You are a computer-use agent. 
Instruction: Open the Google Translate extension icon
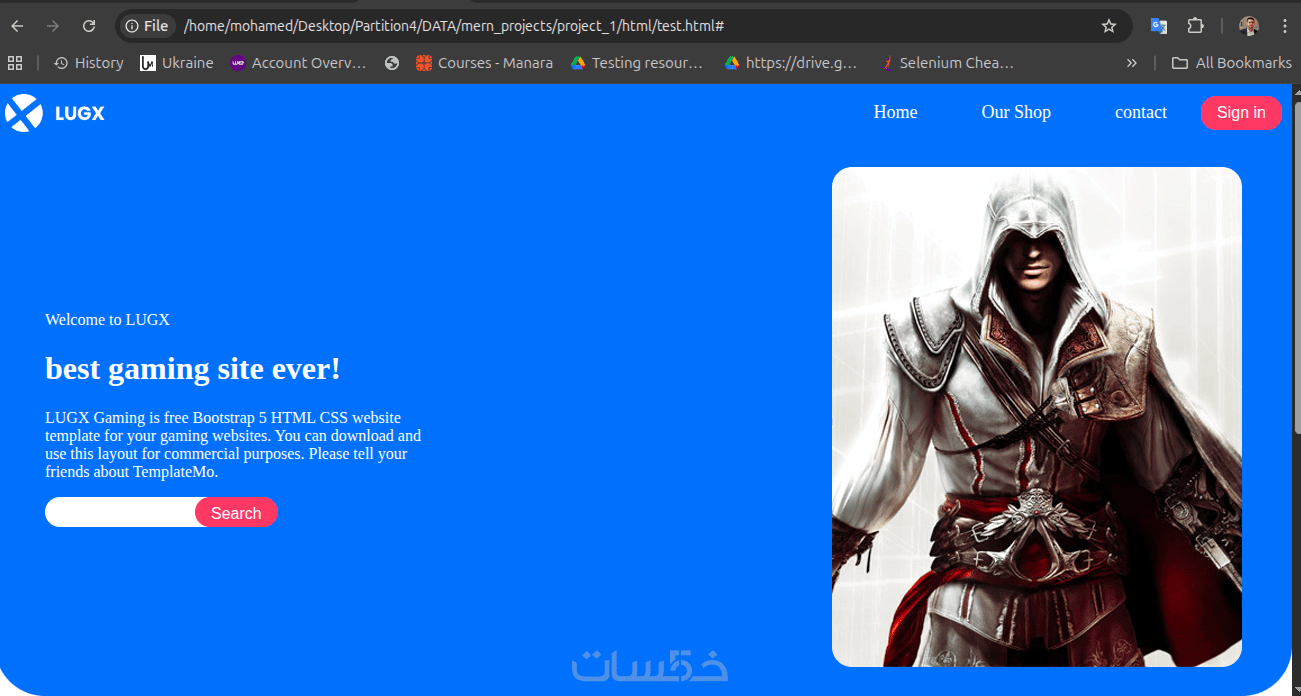point(1159,26)
